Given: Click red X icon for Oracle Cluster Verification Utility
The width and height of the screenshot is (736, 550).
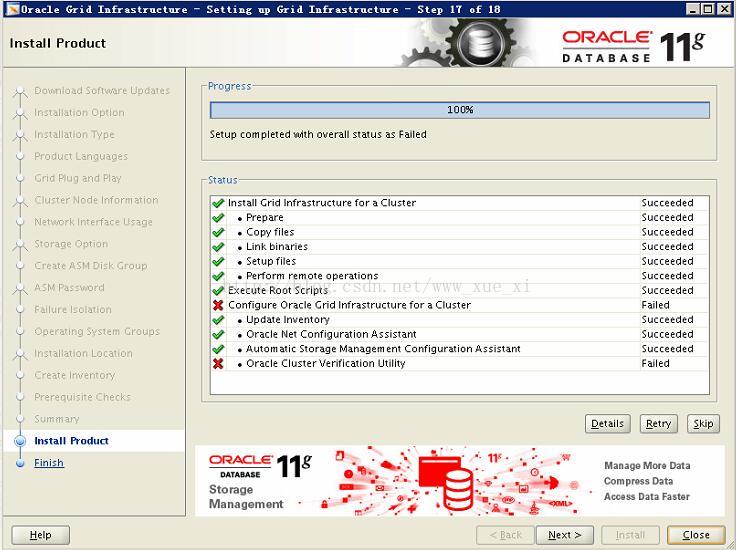Looking at the screenshot, I should [x=218, y=363].
